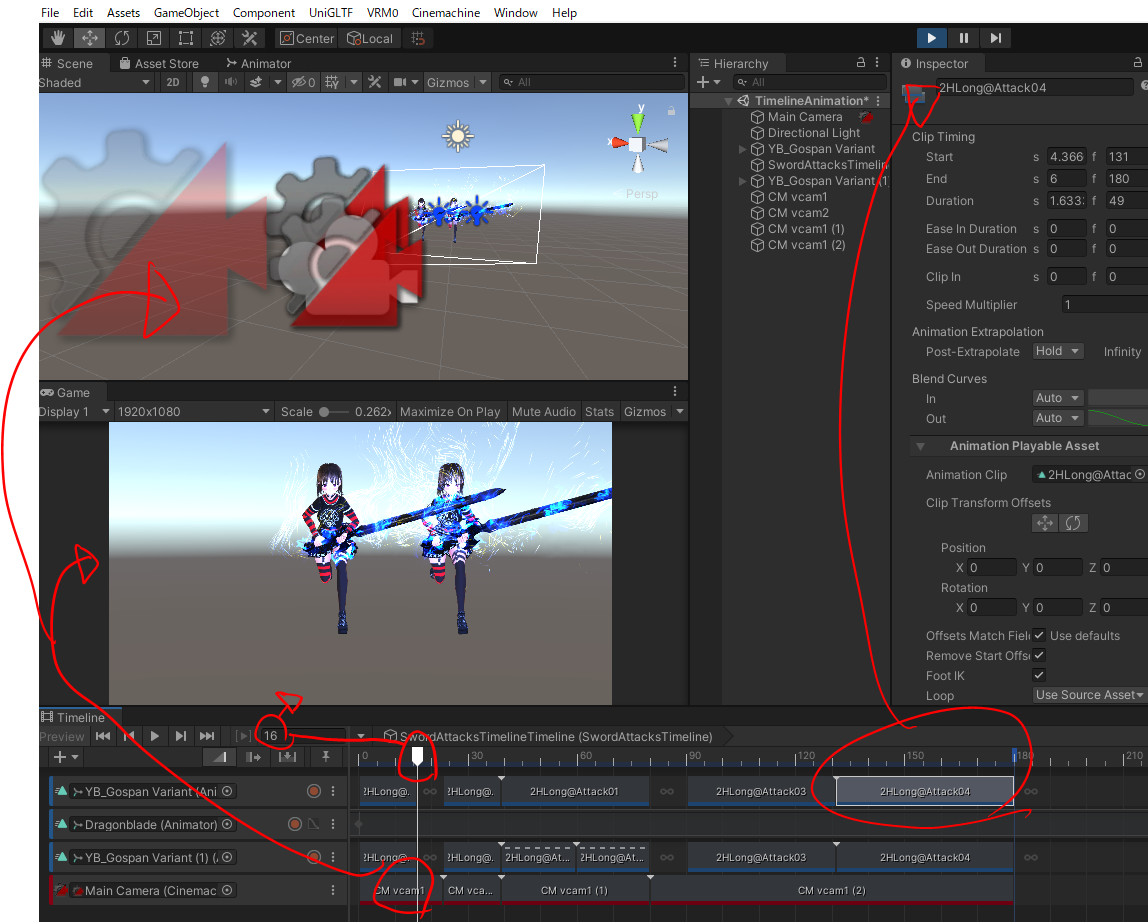This screenshot has height=922, width=1148.
Task: Click the Step frame button
Action: click(996, 38)
